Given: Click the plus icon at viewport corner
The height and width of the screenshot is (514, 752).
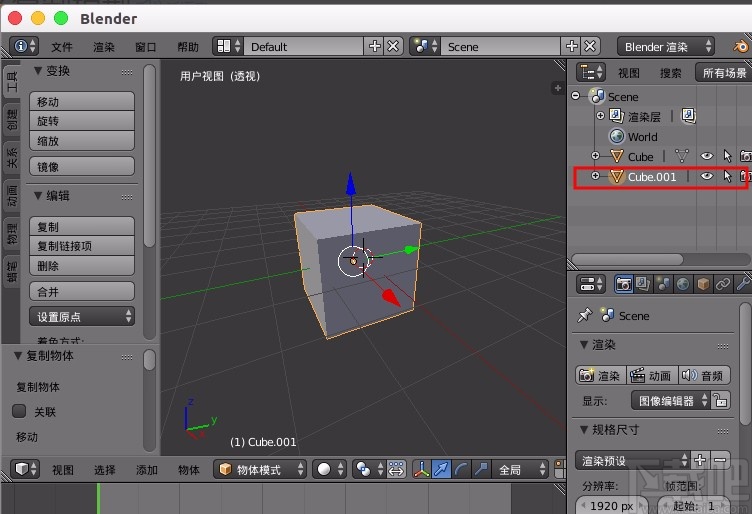Looking at the screenshot, I should pos(558,88).
